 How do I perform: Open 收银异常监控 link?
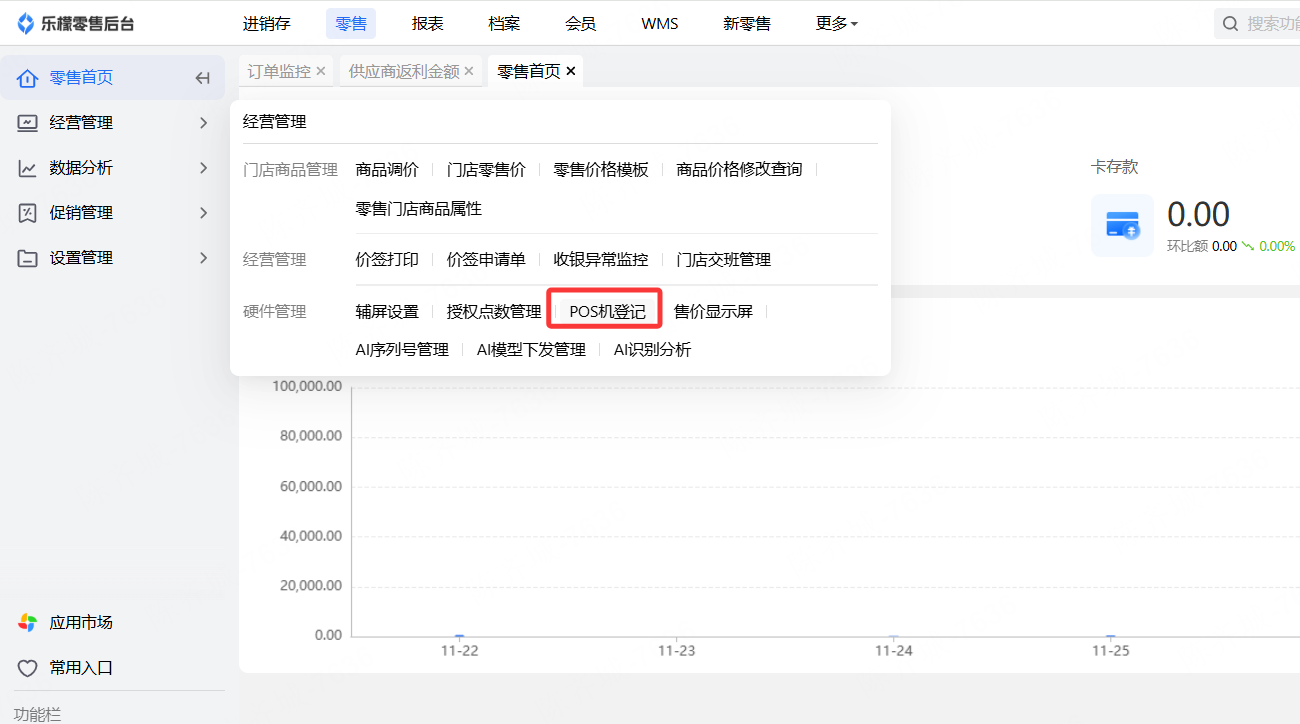point(601,260)
